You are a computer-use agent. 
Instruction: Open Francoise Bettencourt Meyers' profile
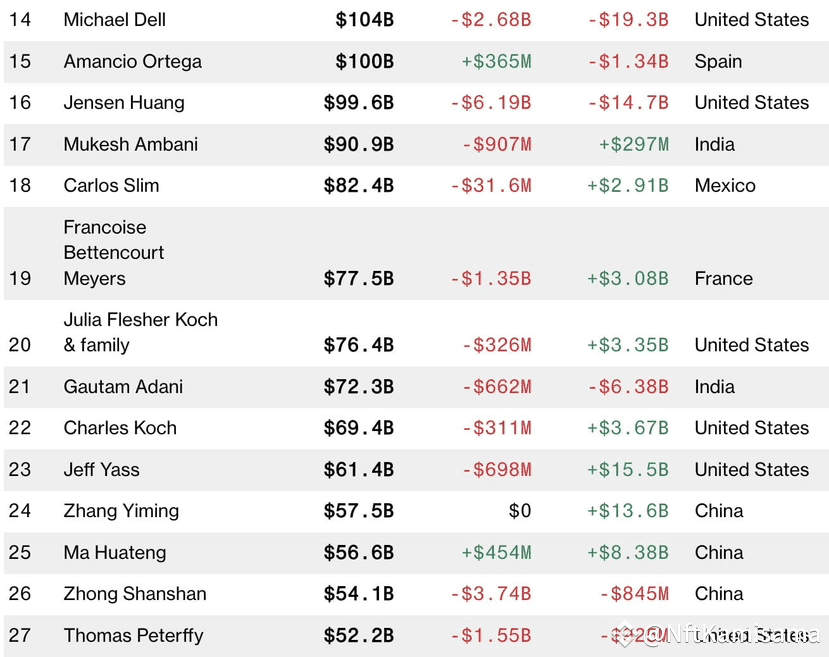(x=114, y=253)
